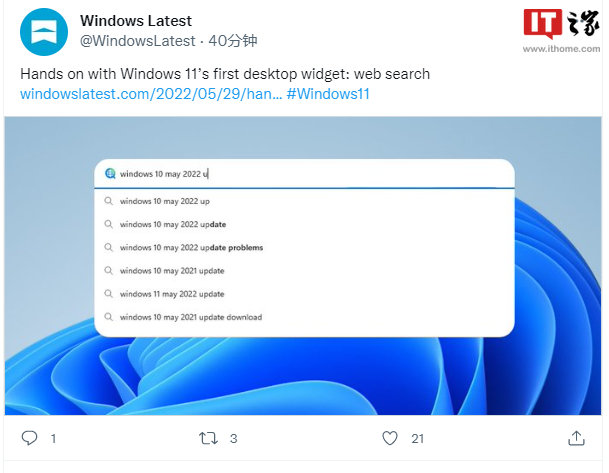Open the @WindowsLatest handle
Image resolution: width=609 pixels, height=473 pixels.
137,41
